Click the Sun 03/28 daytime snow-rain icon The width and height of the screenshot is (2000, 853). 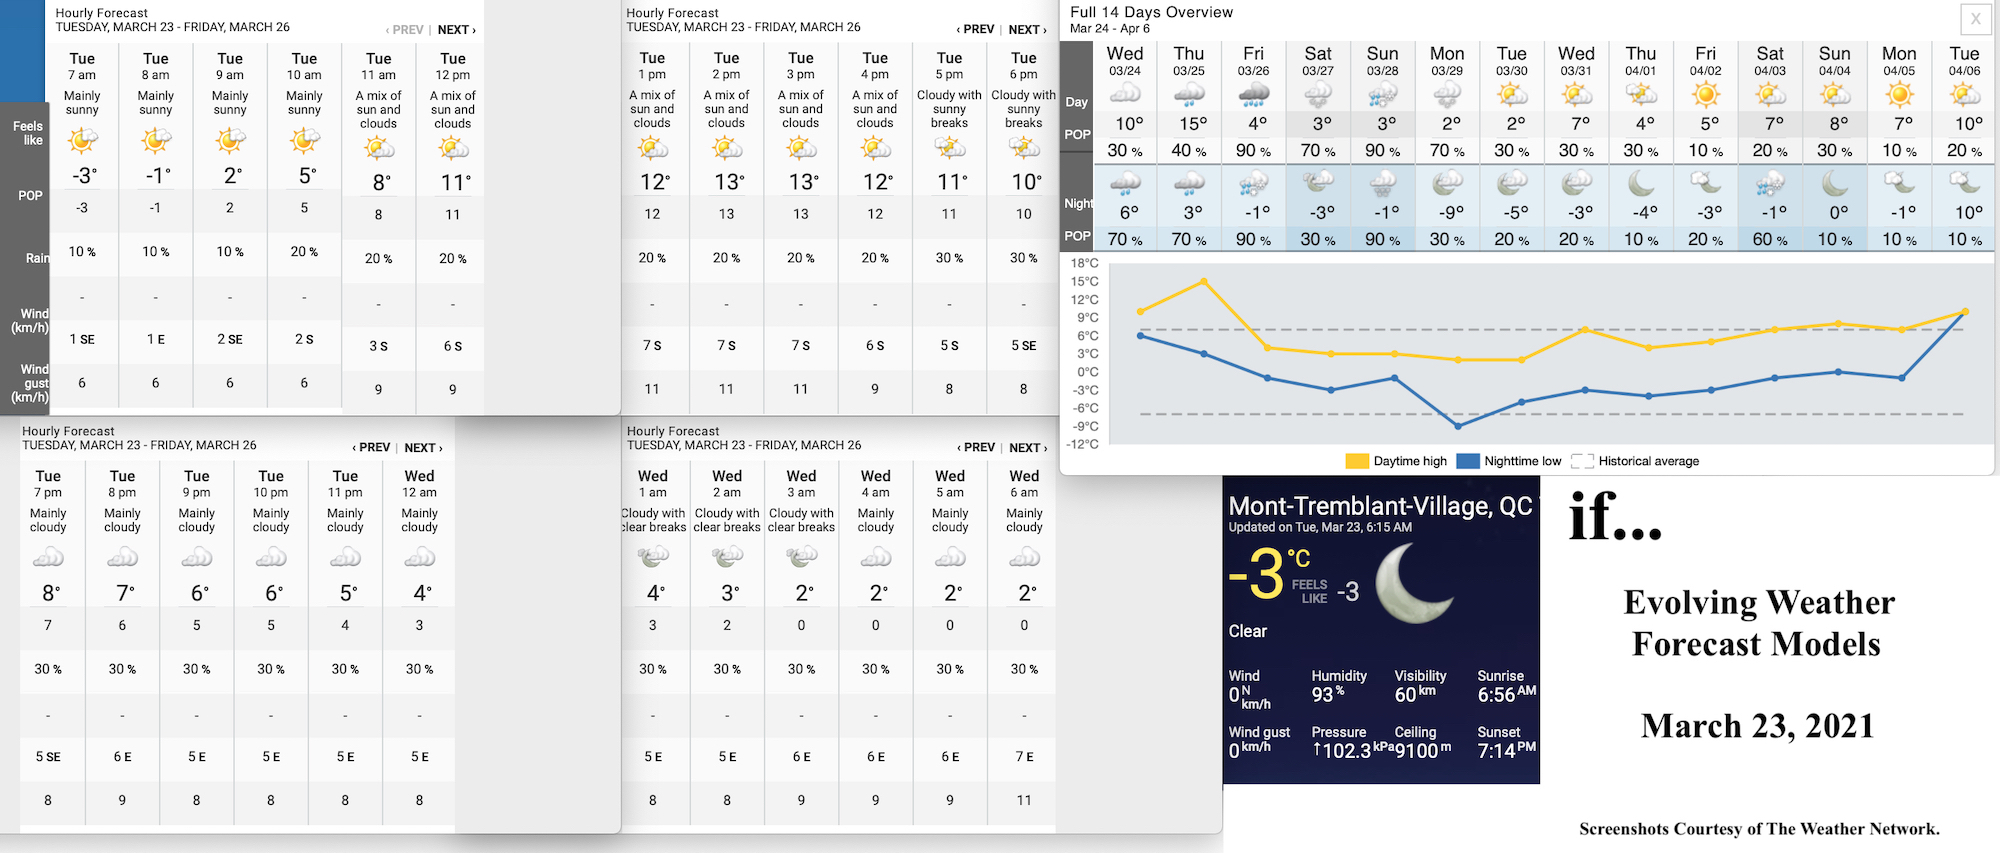point(1383,95)
